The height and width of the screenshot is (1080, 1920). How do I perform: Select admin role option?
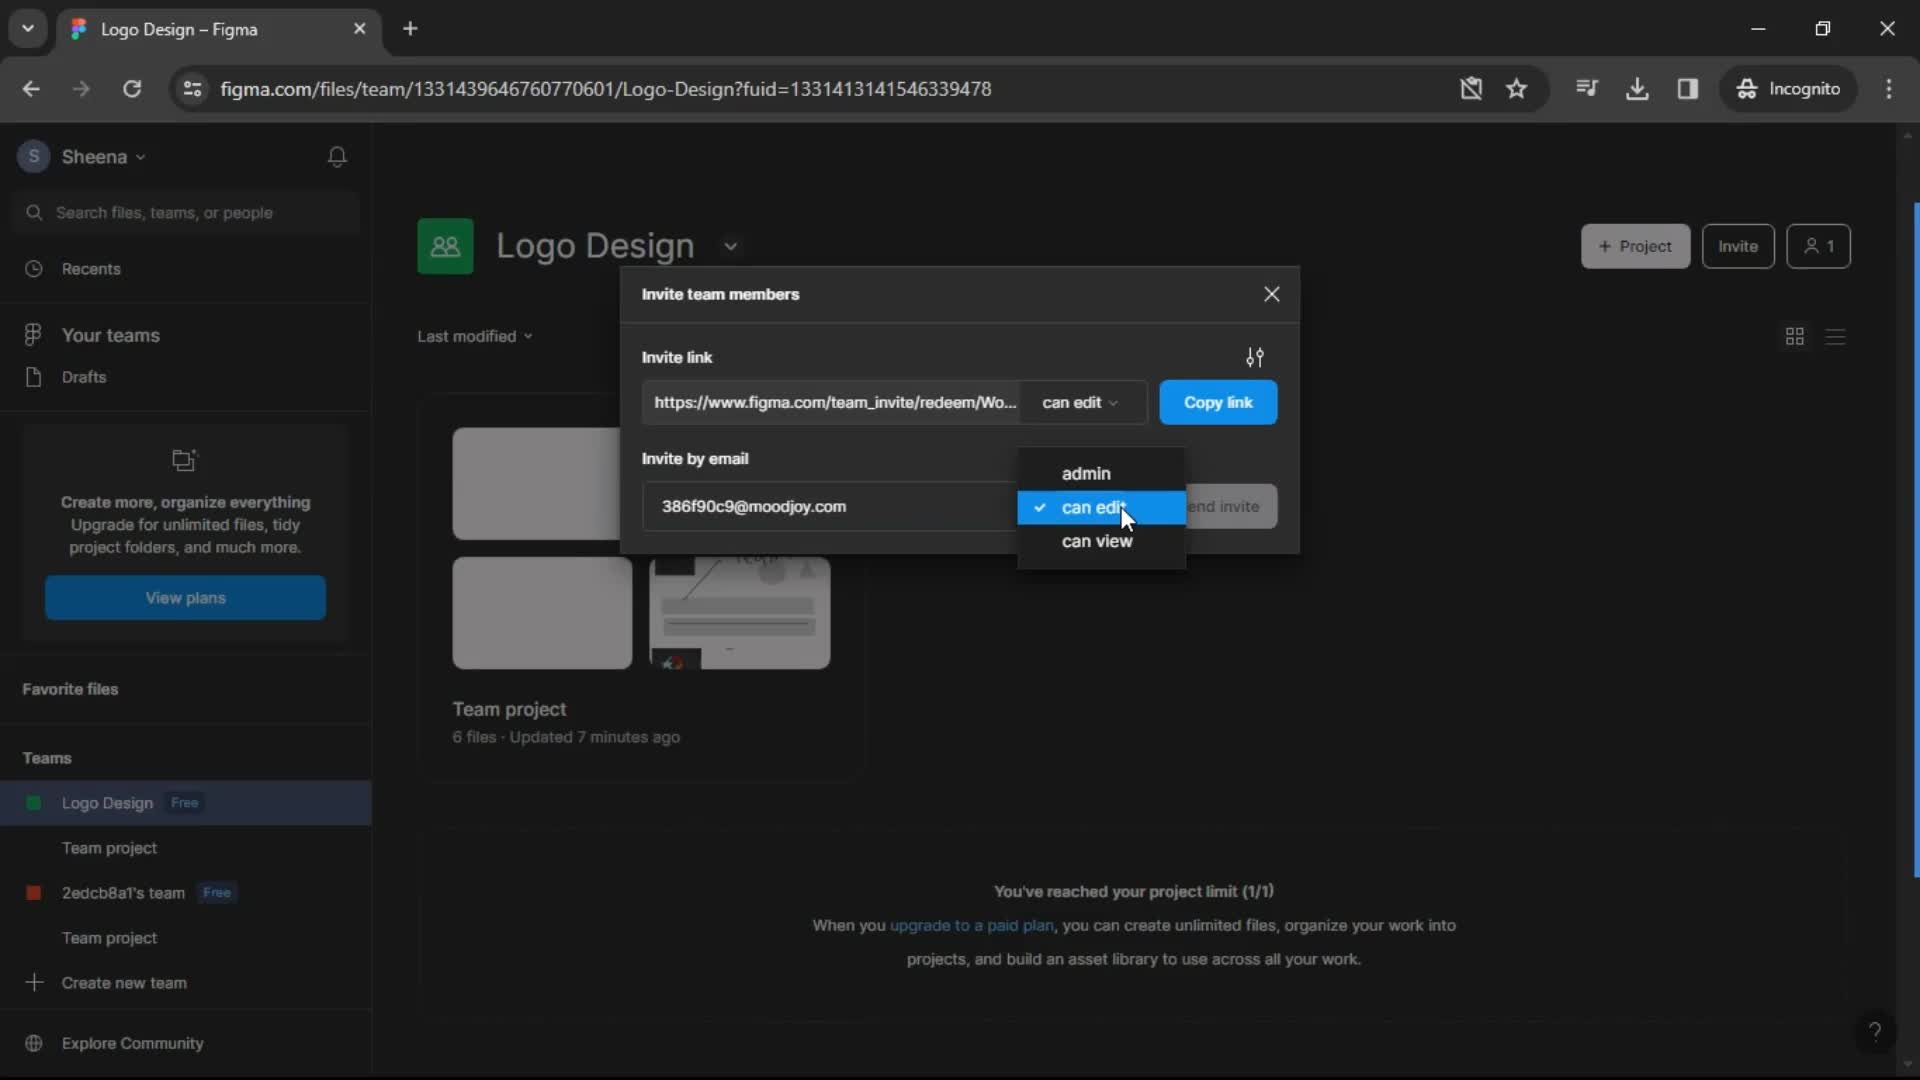point(1101,473)
